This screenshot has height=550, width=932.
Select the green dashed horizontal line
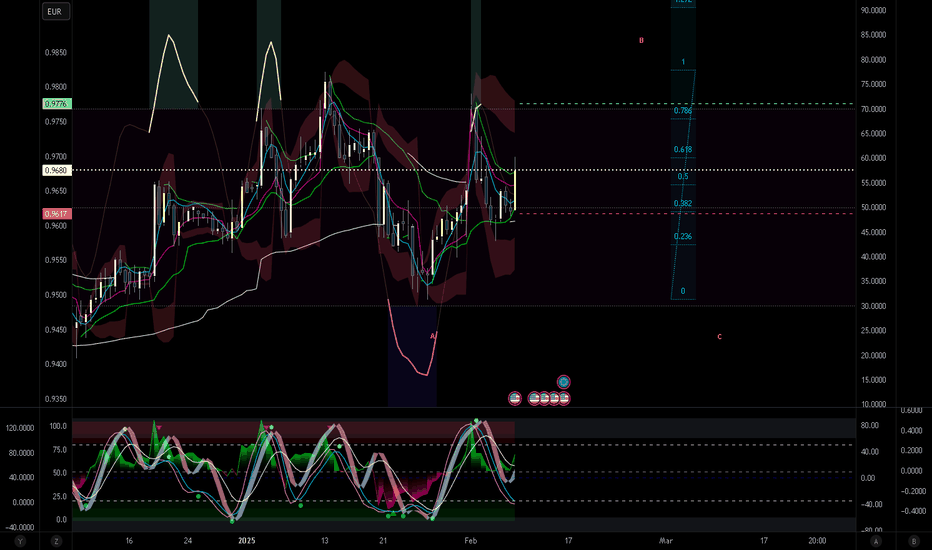[x=686, y=104]
